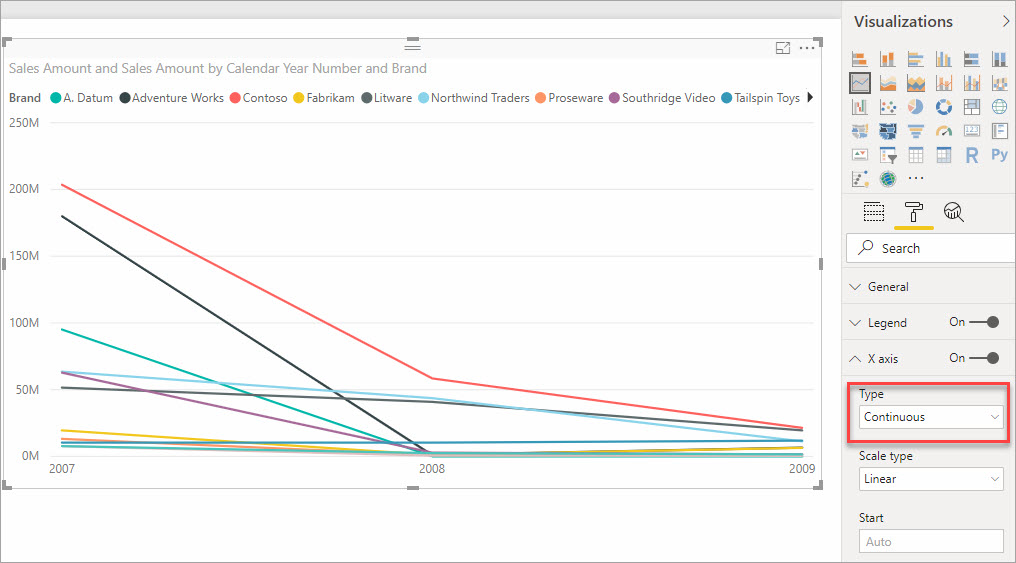This screenshot has width=1016, height=563.
Task: Select the line chart visualization
Action: [860, 83]
